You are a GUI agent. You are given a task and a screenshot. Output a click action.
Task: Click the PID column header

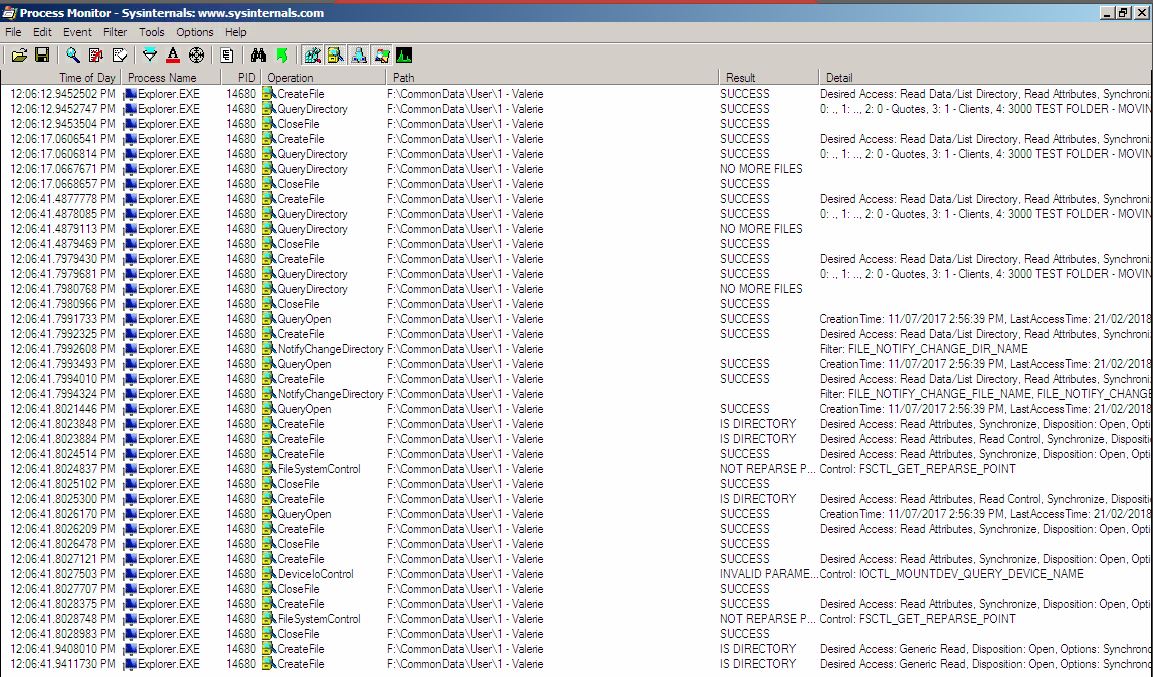point(240,77)
